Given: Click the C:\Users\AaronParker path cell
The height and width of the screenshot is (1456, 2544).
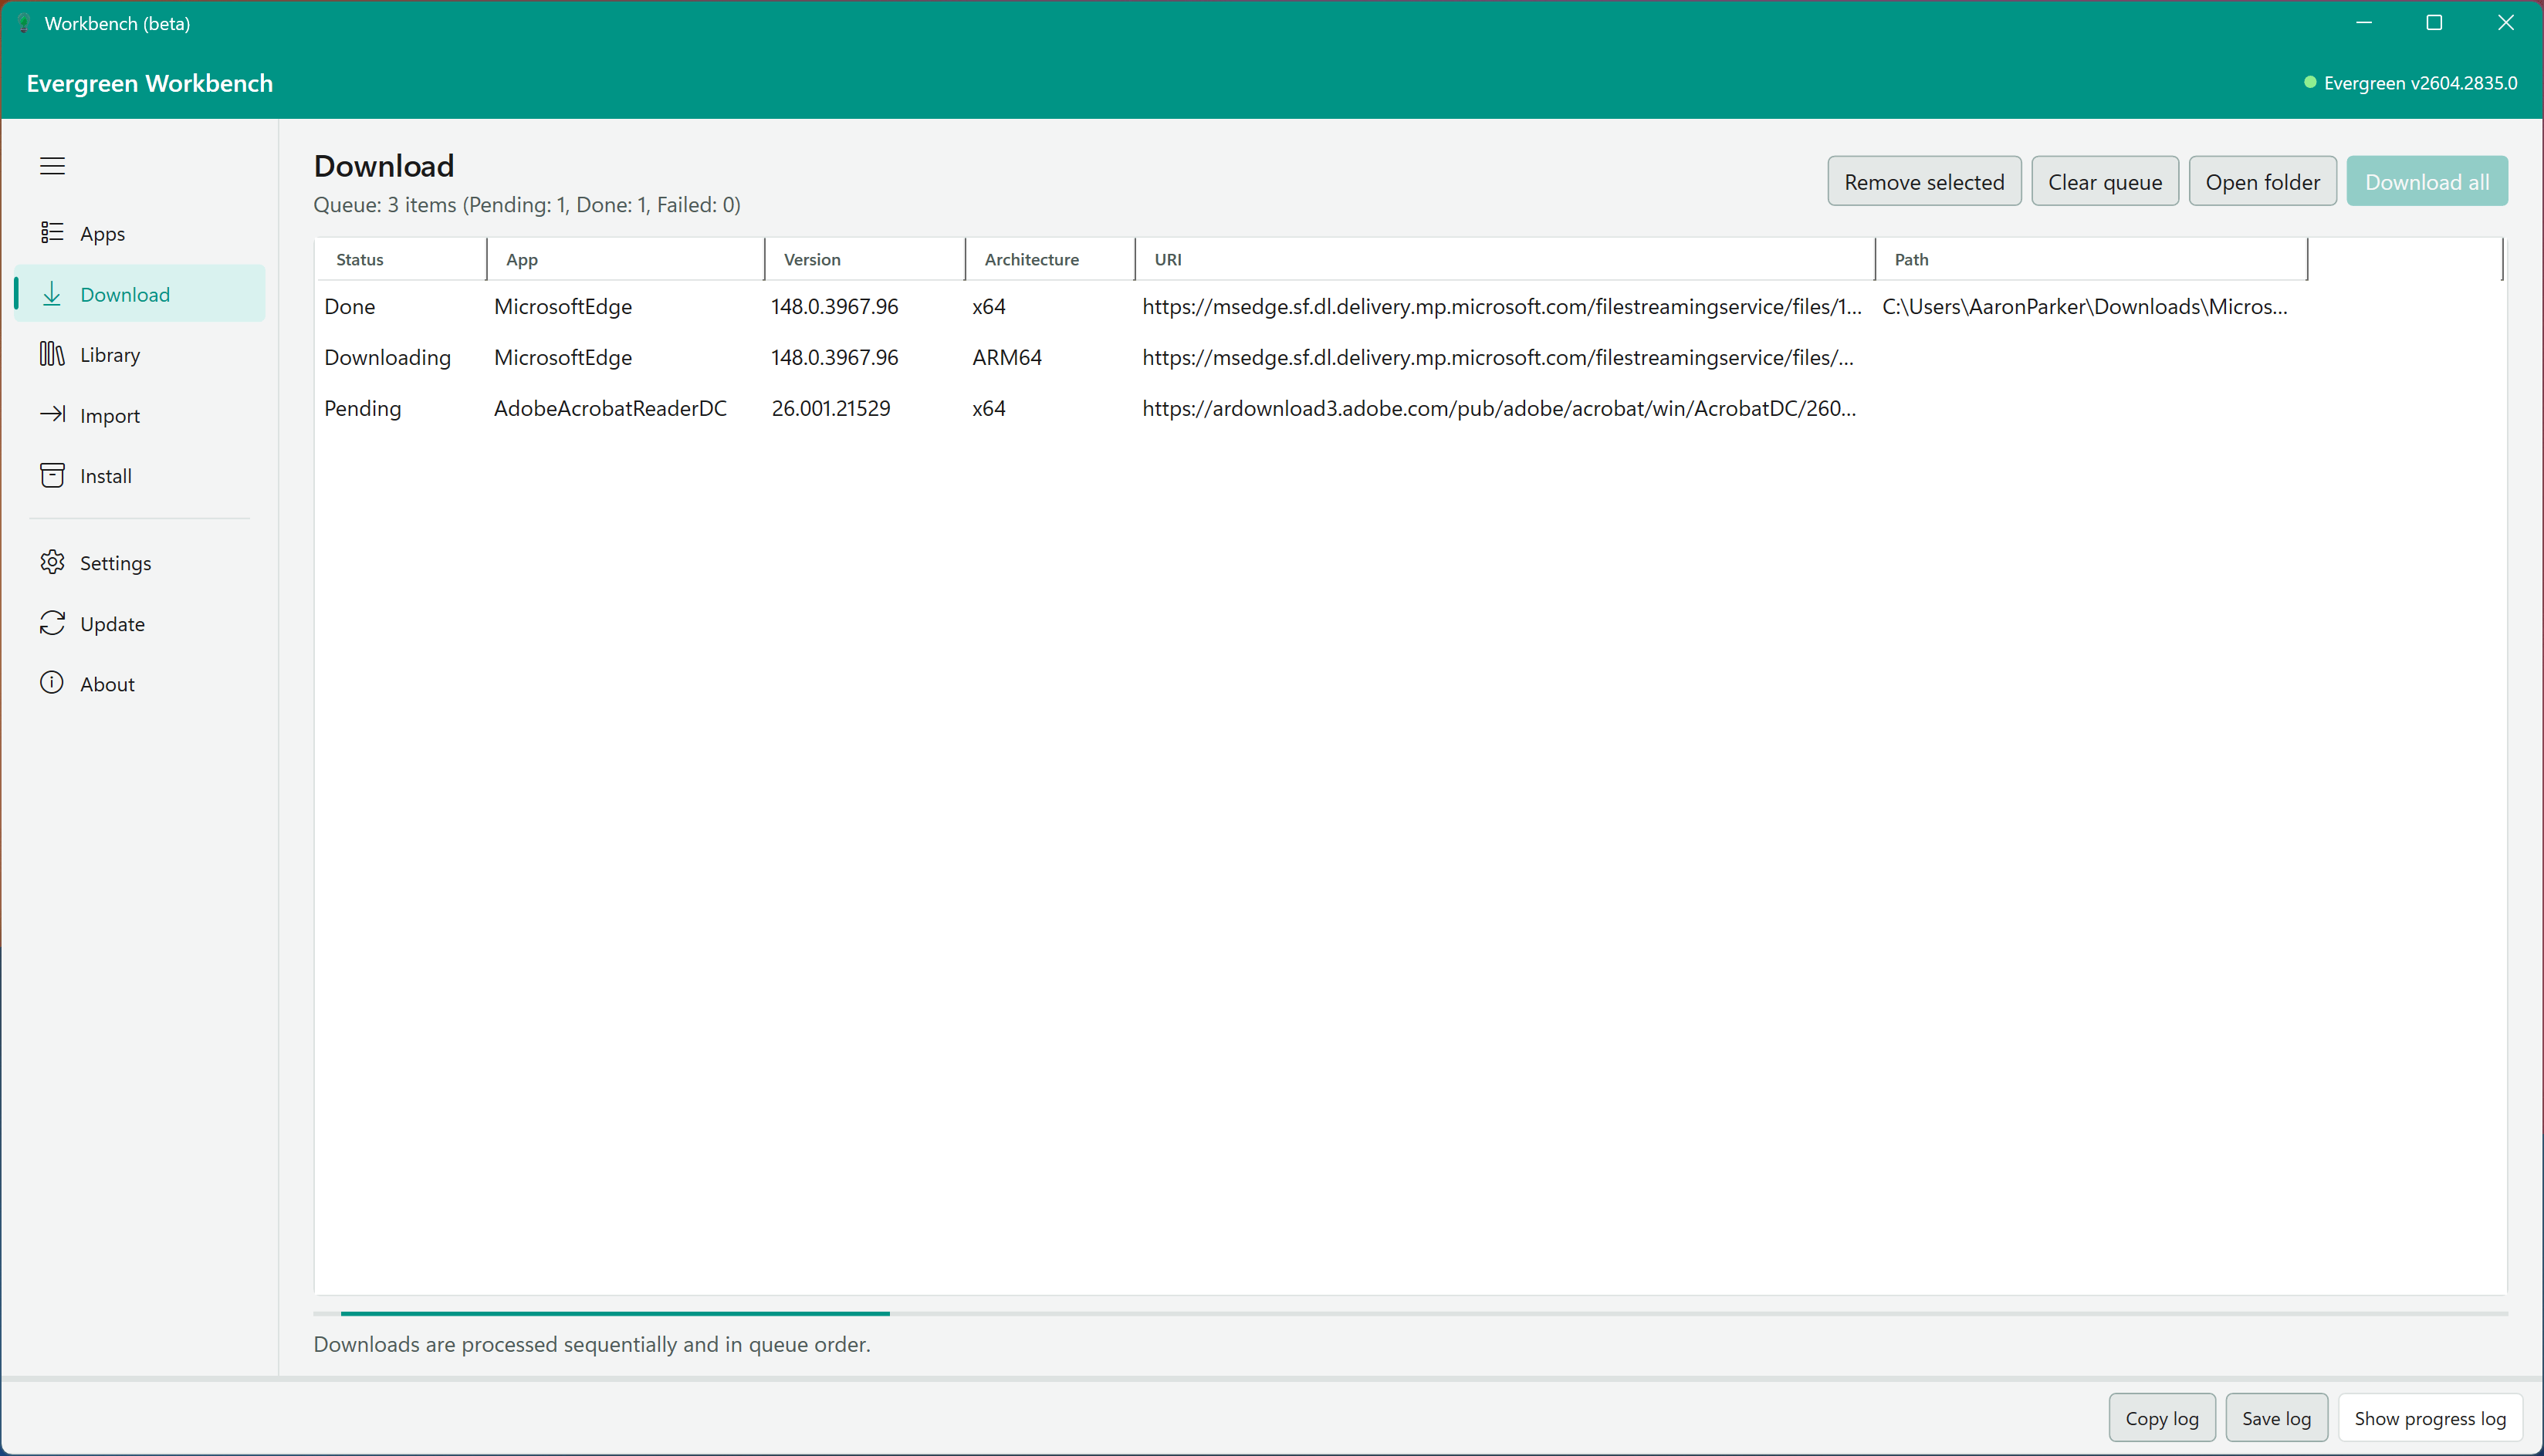Looking at the screenshot, I should click(x=2084, y=306).
